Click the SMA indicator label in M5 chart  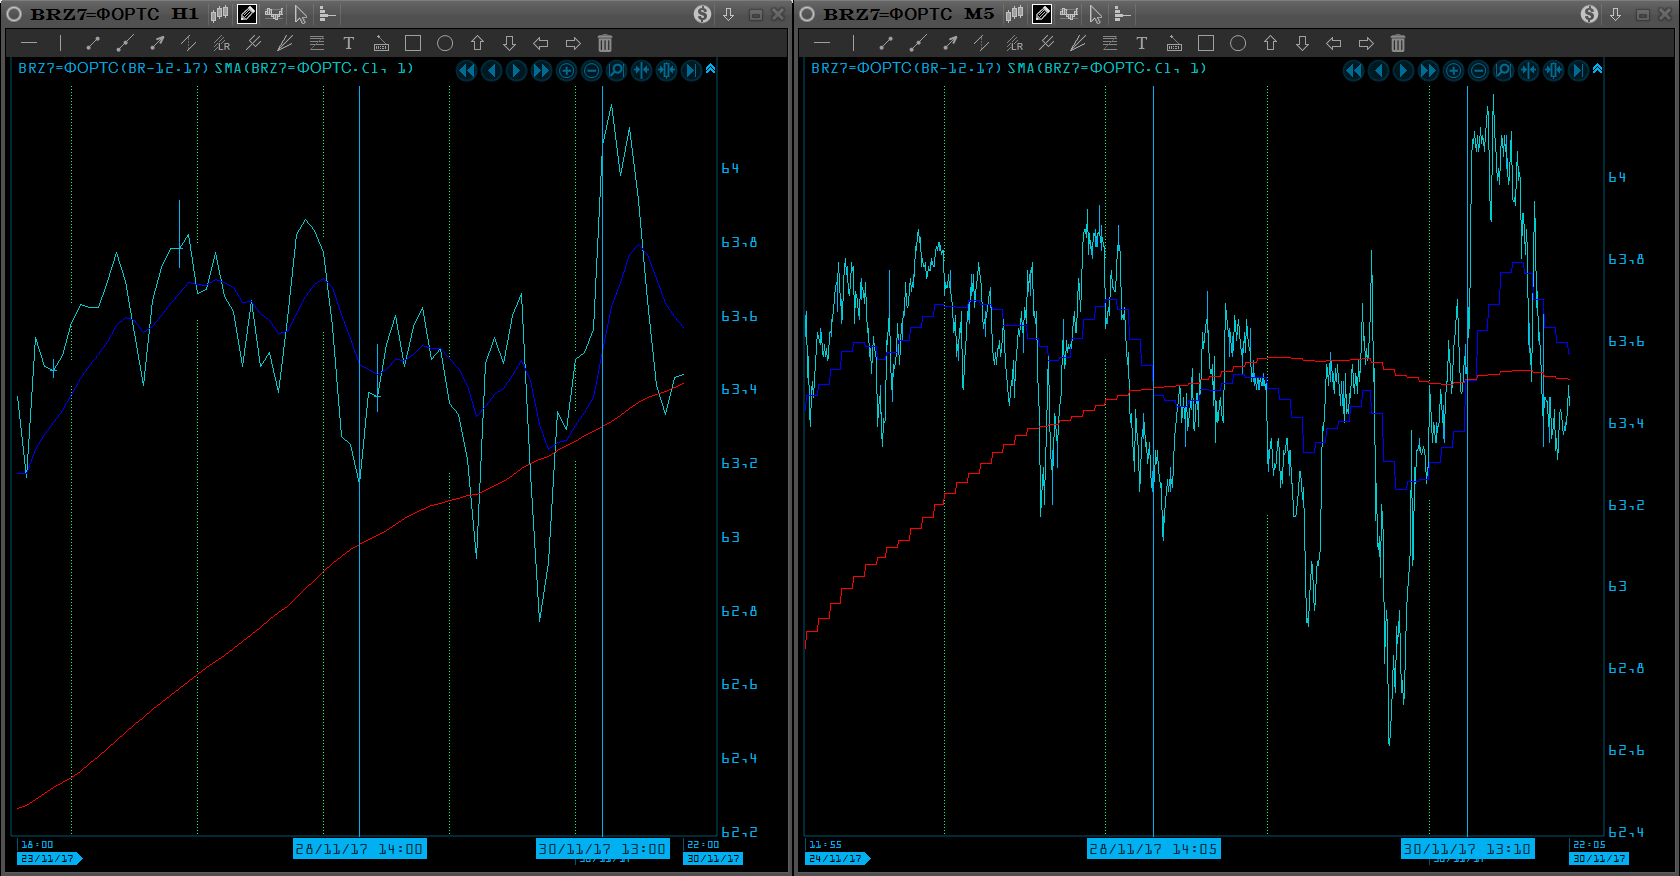1106,68
